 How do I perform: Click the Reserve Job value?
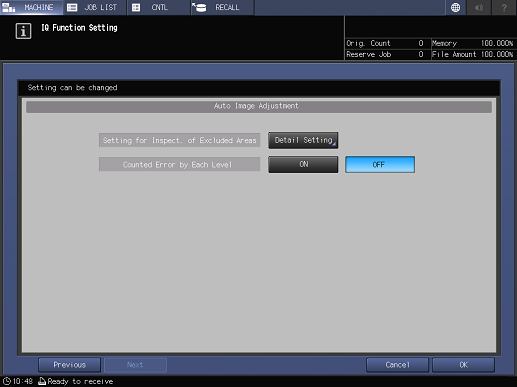421,54
